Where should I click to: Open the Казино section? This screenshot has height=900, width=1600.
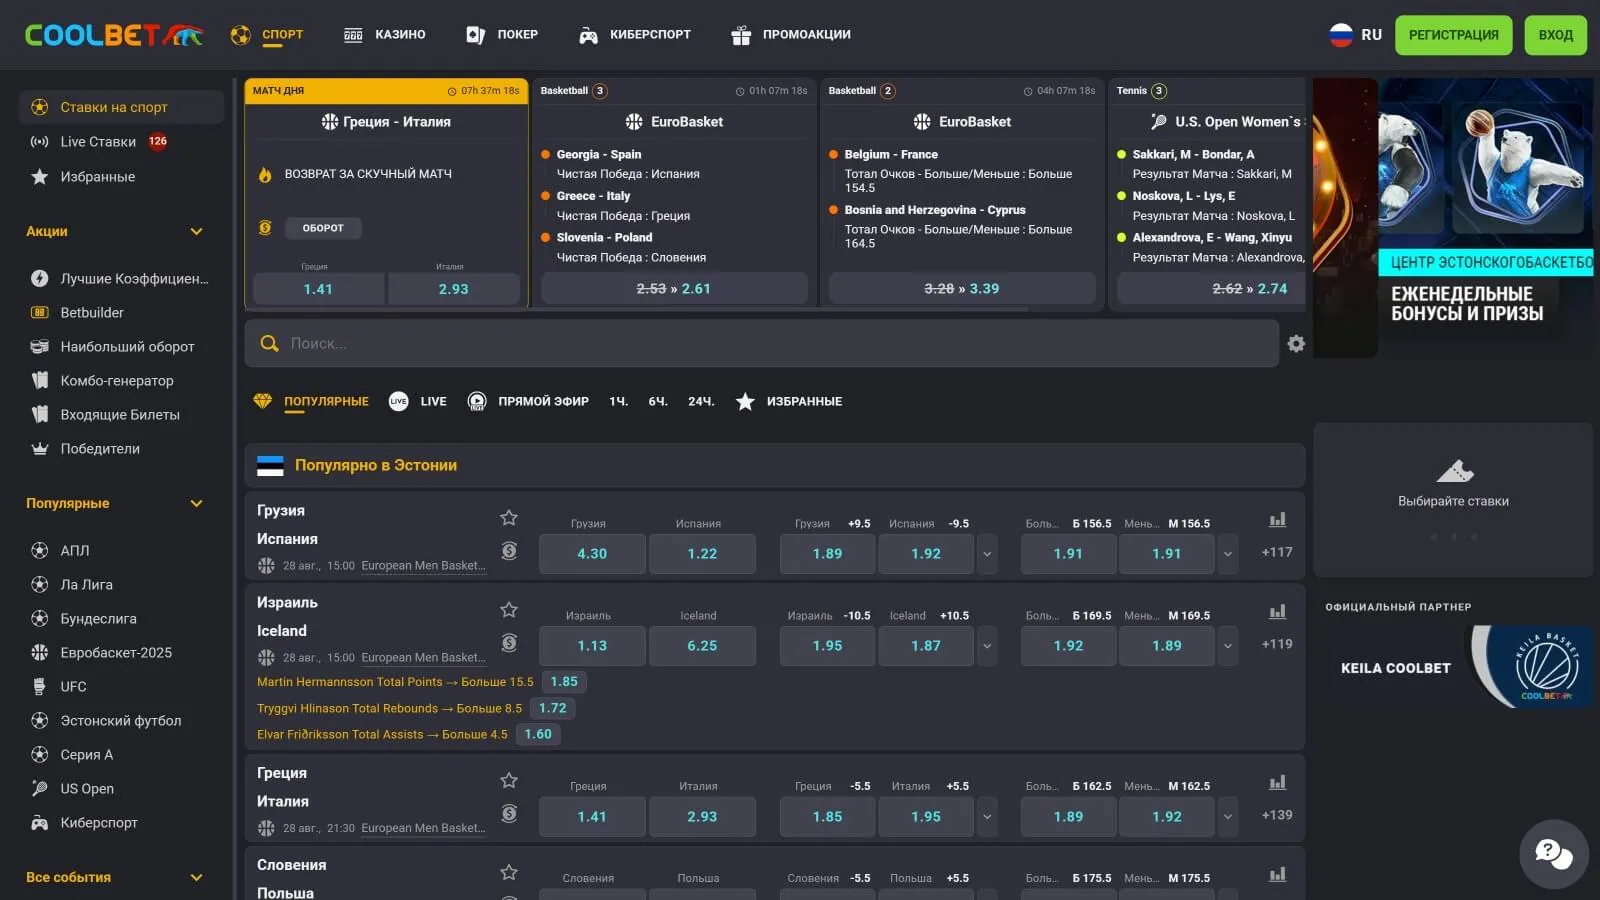(x=384, y=35)
